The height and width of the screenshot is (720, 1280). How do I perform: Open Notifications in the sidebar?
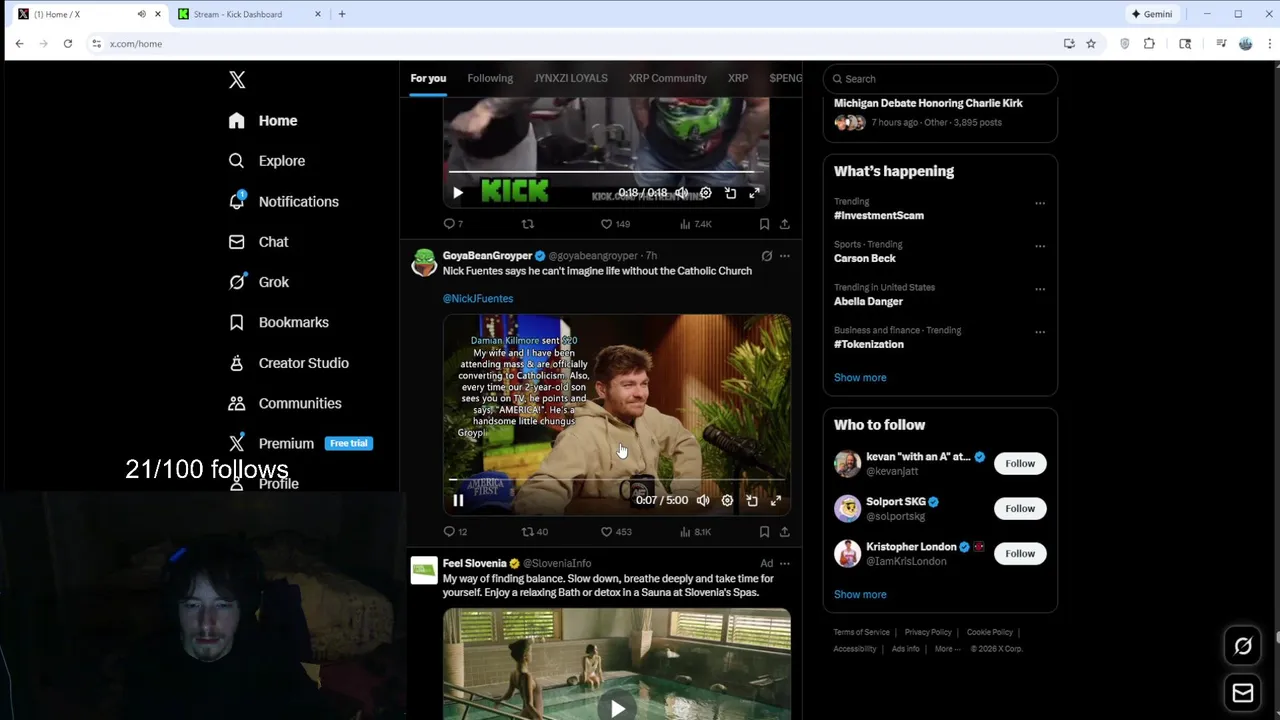[x=283, y=201]
